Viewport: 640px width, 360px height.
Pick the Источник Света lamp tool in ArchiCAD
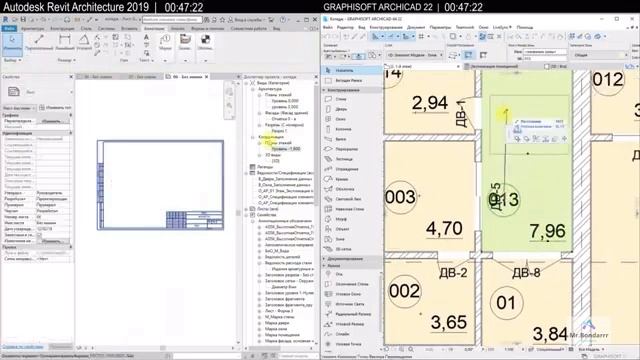point(351,304)
